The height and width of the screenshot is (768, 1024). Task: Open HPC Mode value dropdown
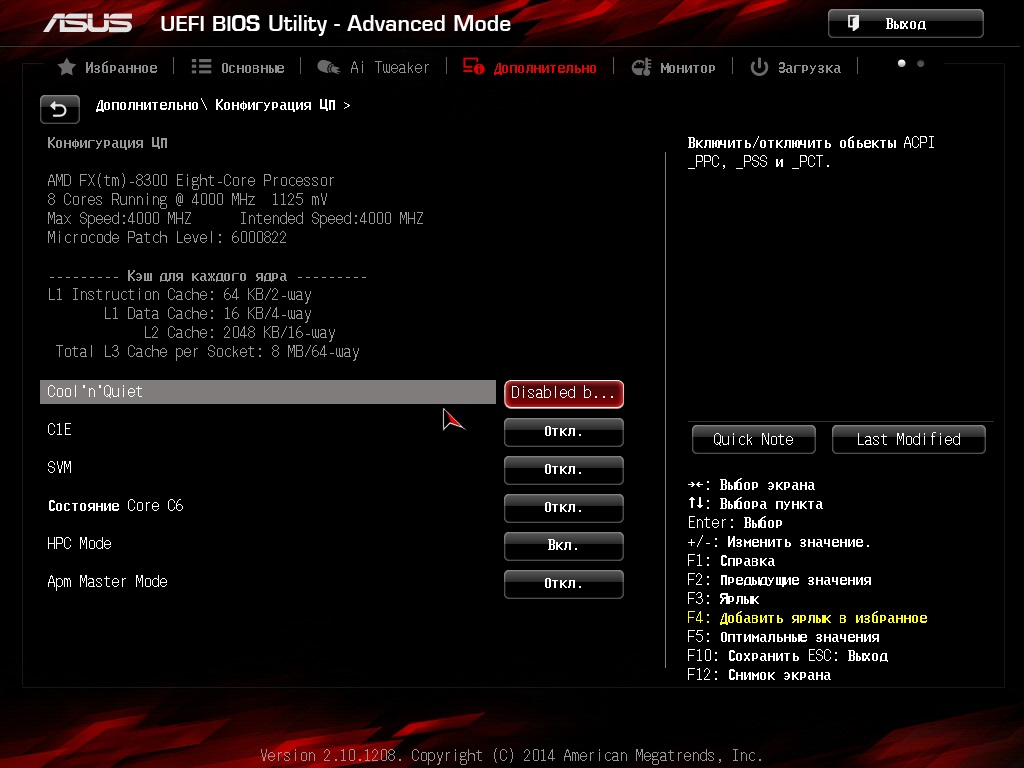(x=564, y=545)
